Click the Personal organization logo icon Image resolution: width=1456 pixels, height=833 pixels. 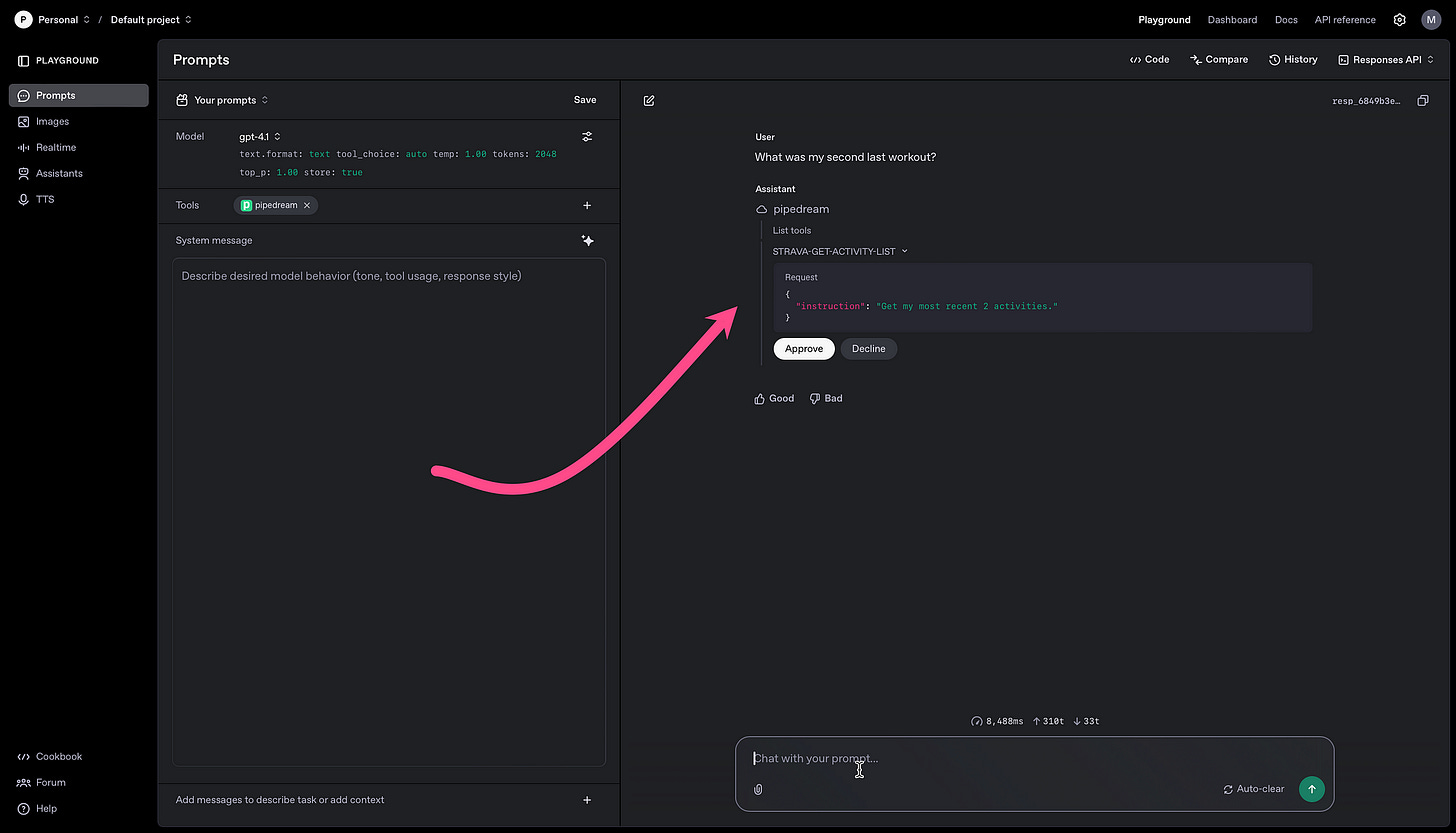tap(23, 20)
